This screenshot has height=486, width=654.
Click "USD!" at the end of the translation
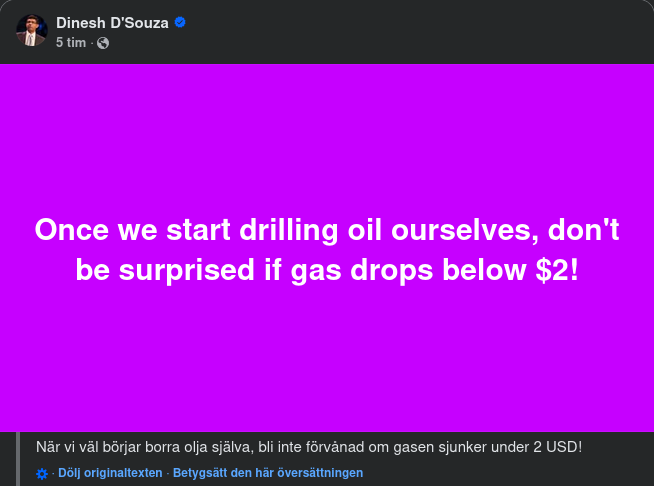click(x=564, y=447)
